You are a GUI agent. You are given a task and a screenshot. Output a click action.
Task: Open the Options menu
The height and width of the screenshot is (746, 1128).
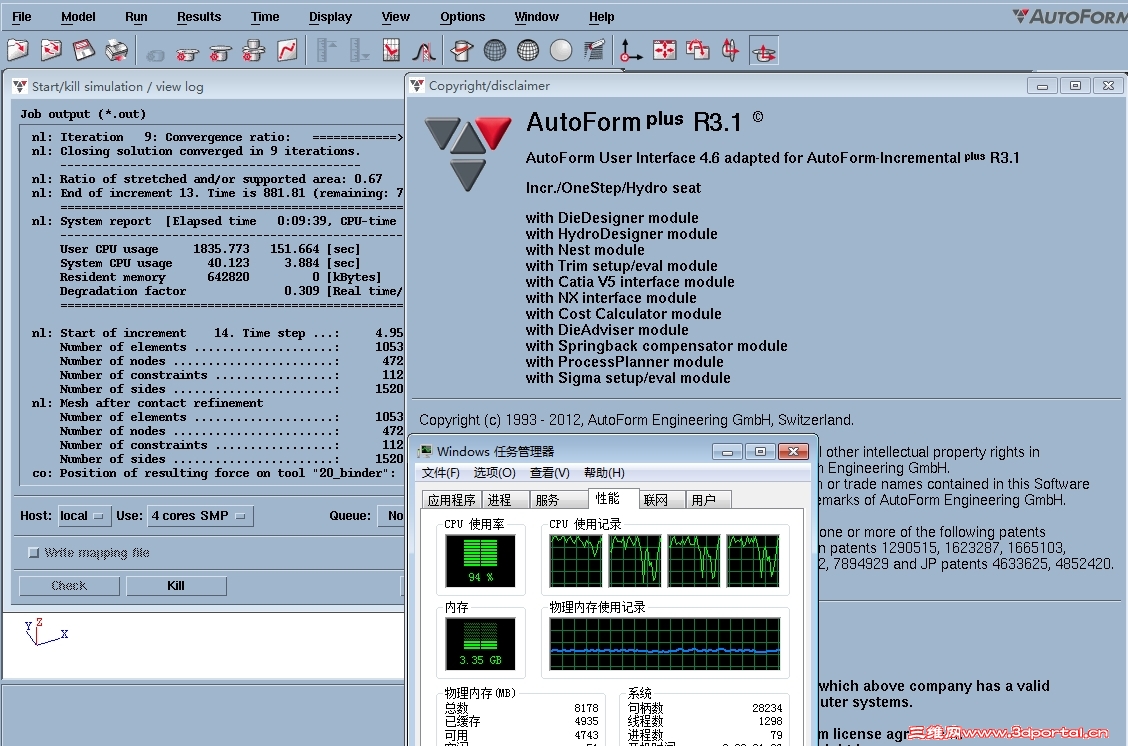pyautogui.click(x=463, y=17)
